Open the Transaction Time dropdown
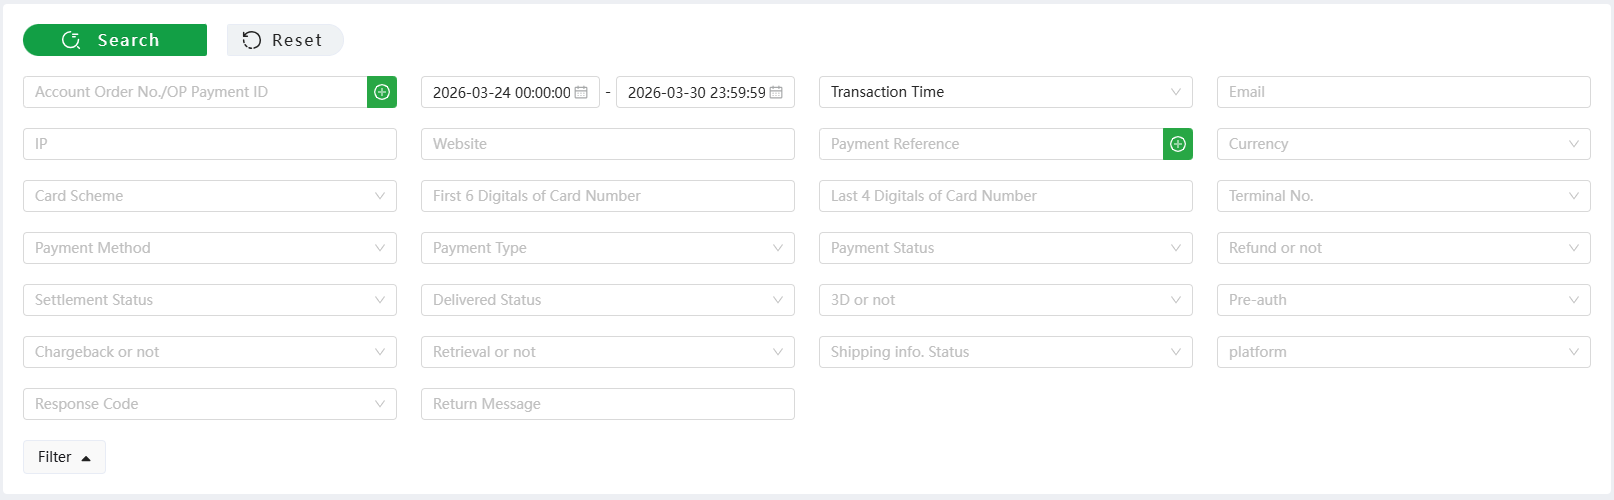This screenshot has height=500, width=1614. 1006,92
